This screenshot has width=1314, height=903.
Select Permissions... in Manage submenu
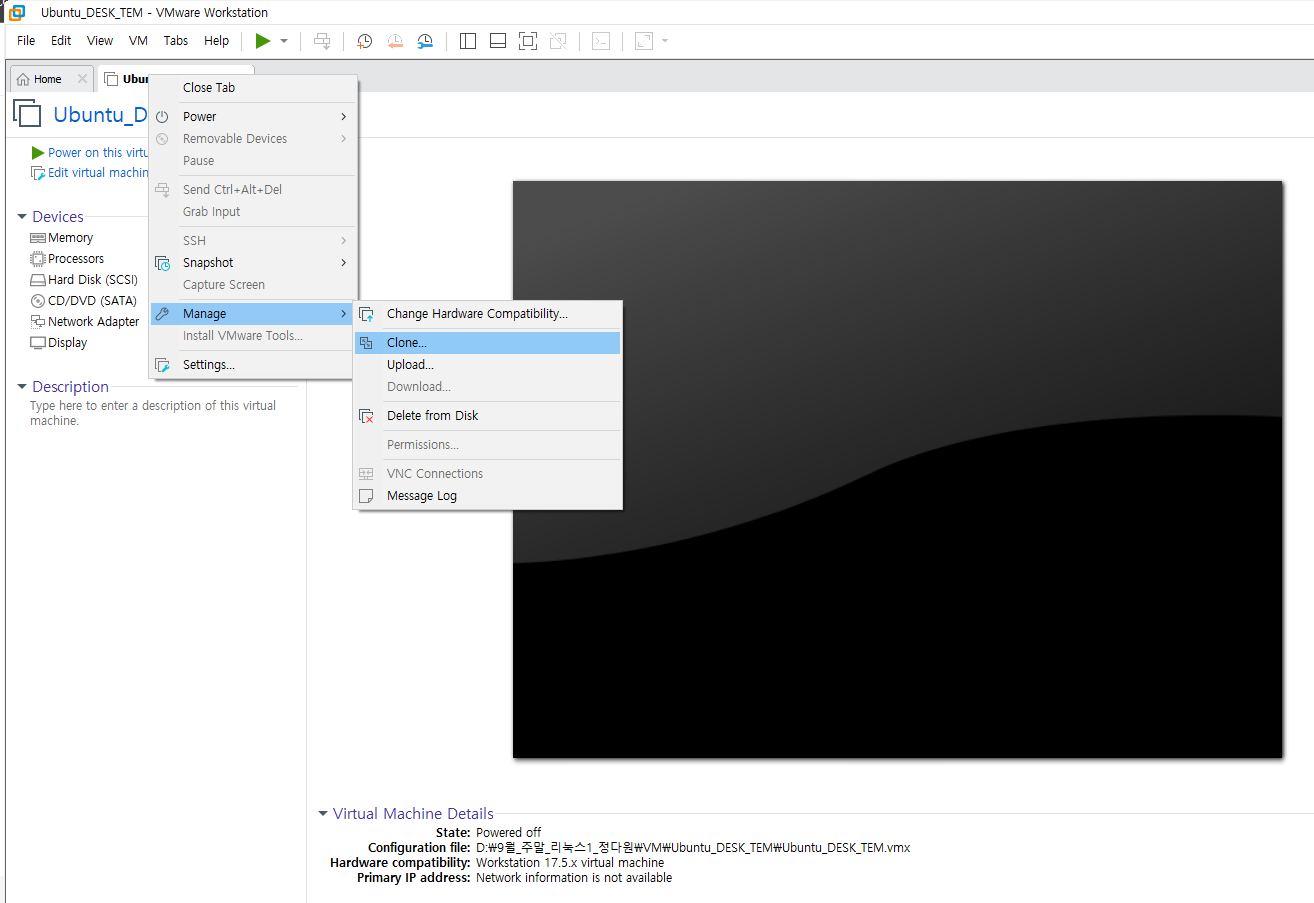(487, 445)
